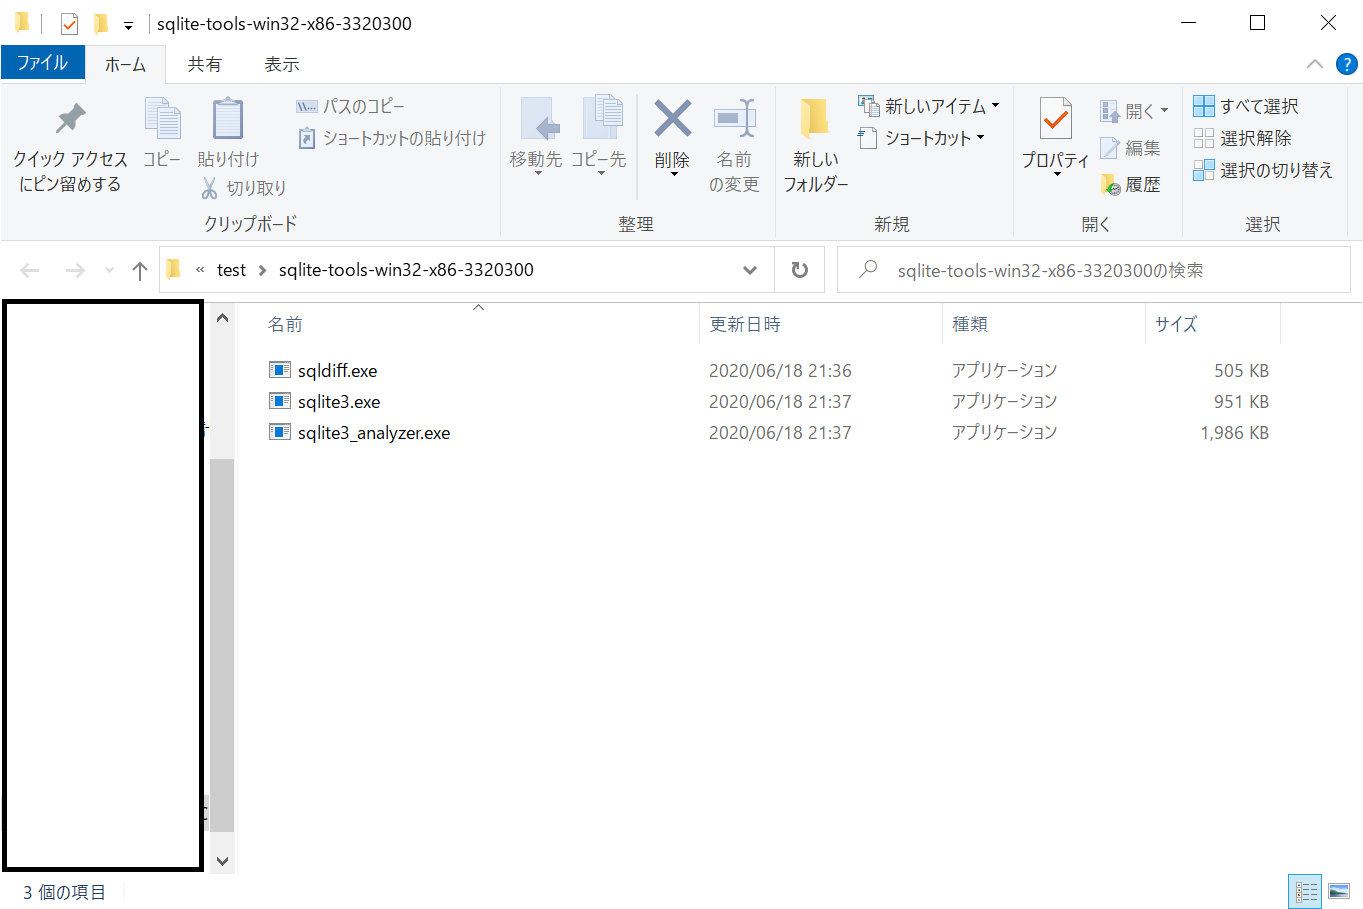Click 選択の切り替え invert selection
Image resolution: width=1363 pixels, height=909 pixels.
pos(1263,170)
